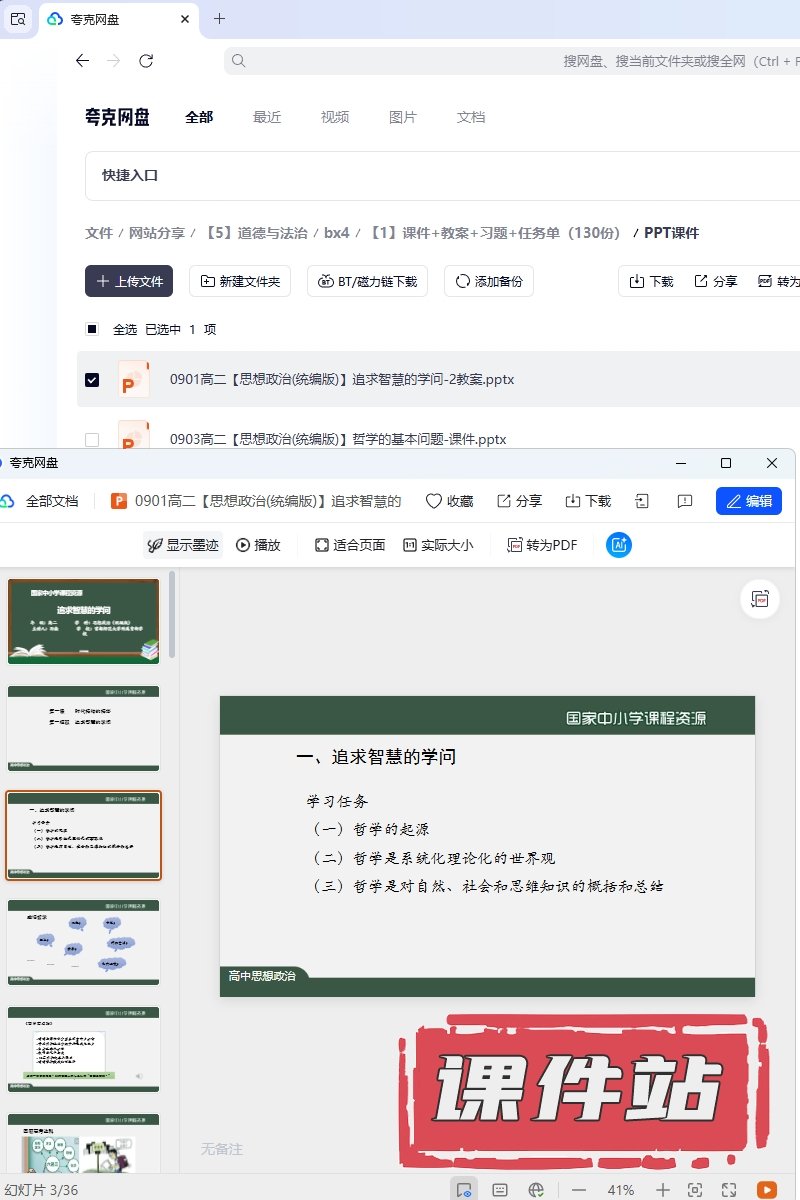
Task: Open the feedback icon next to Edit button
Action: click(685, 501)
